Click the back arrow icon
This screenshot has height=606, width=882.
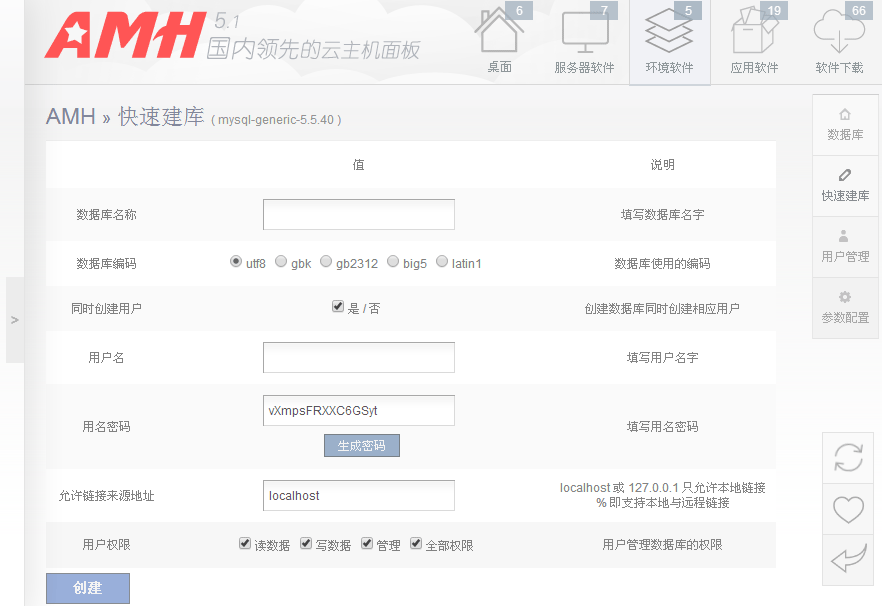point(848,560)
